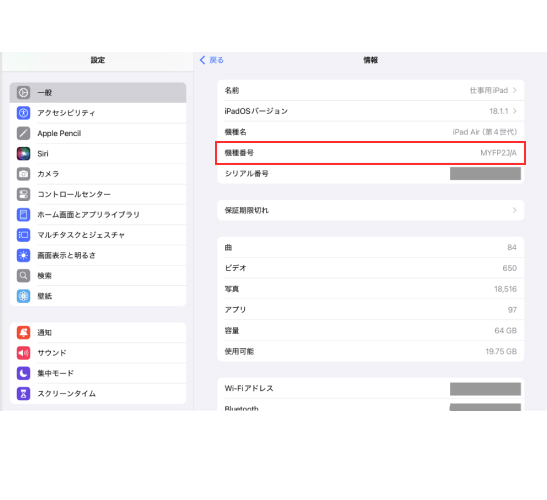
Task: Click the Camera (カメラ) icon
Action: [23, 174]
